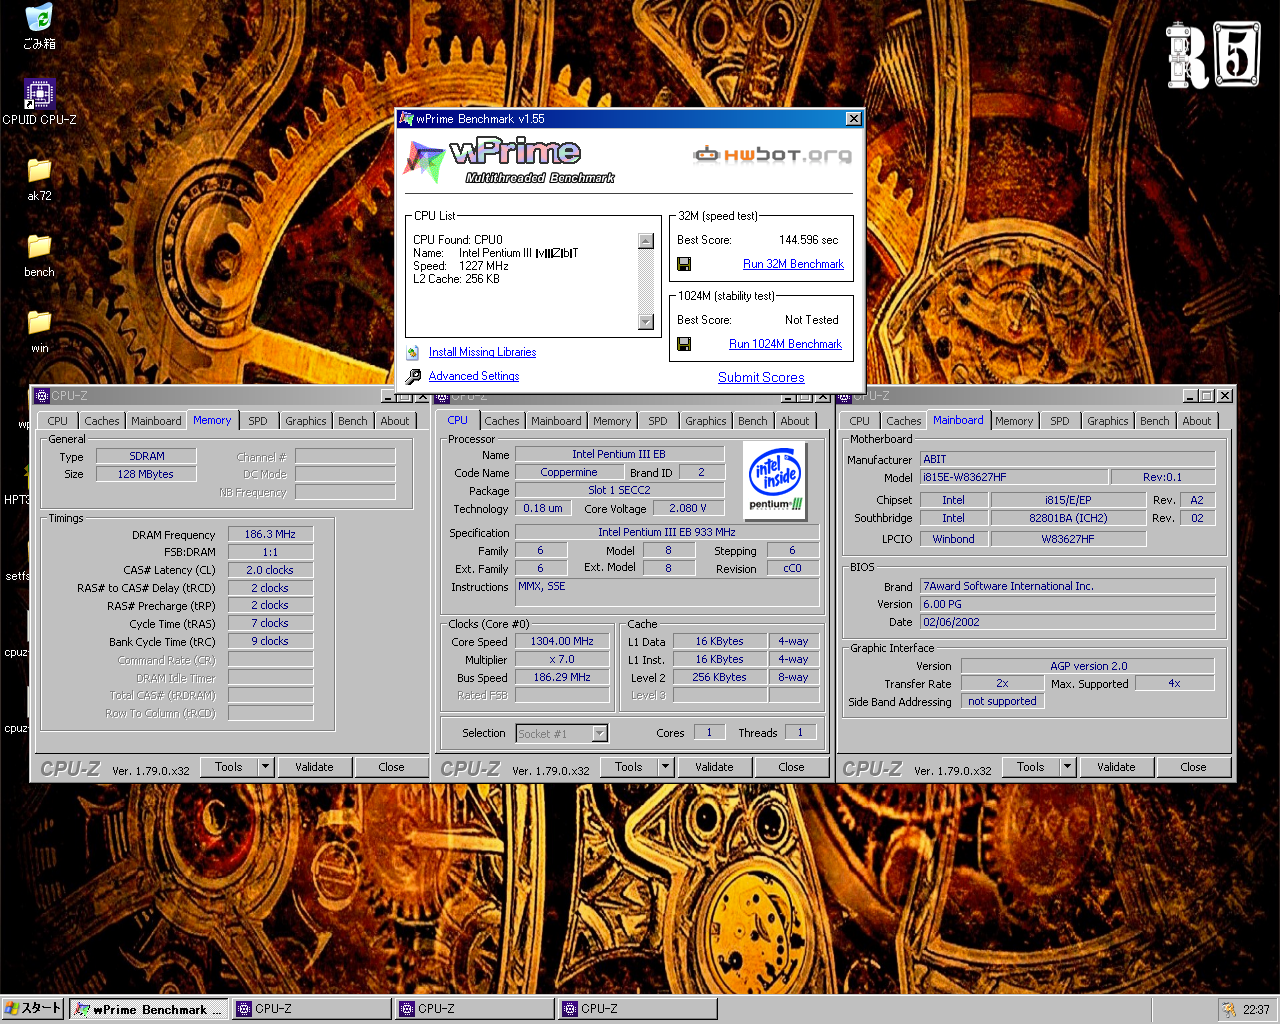The image size is (1280, 1024).
Task: Select the third CPU-Z taskbar button
Action: (638, 1009)
